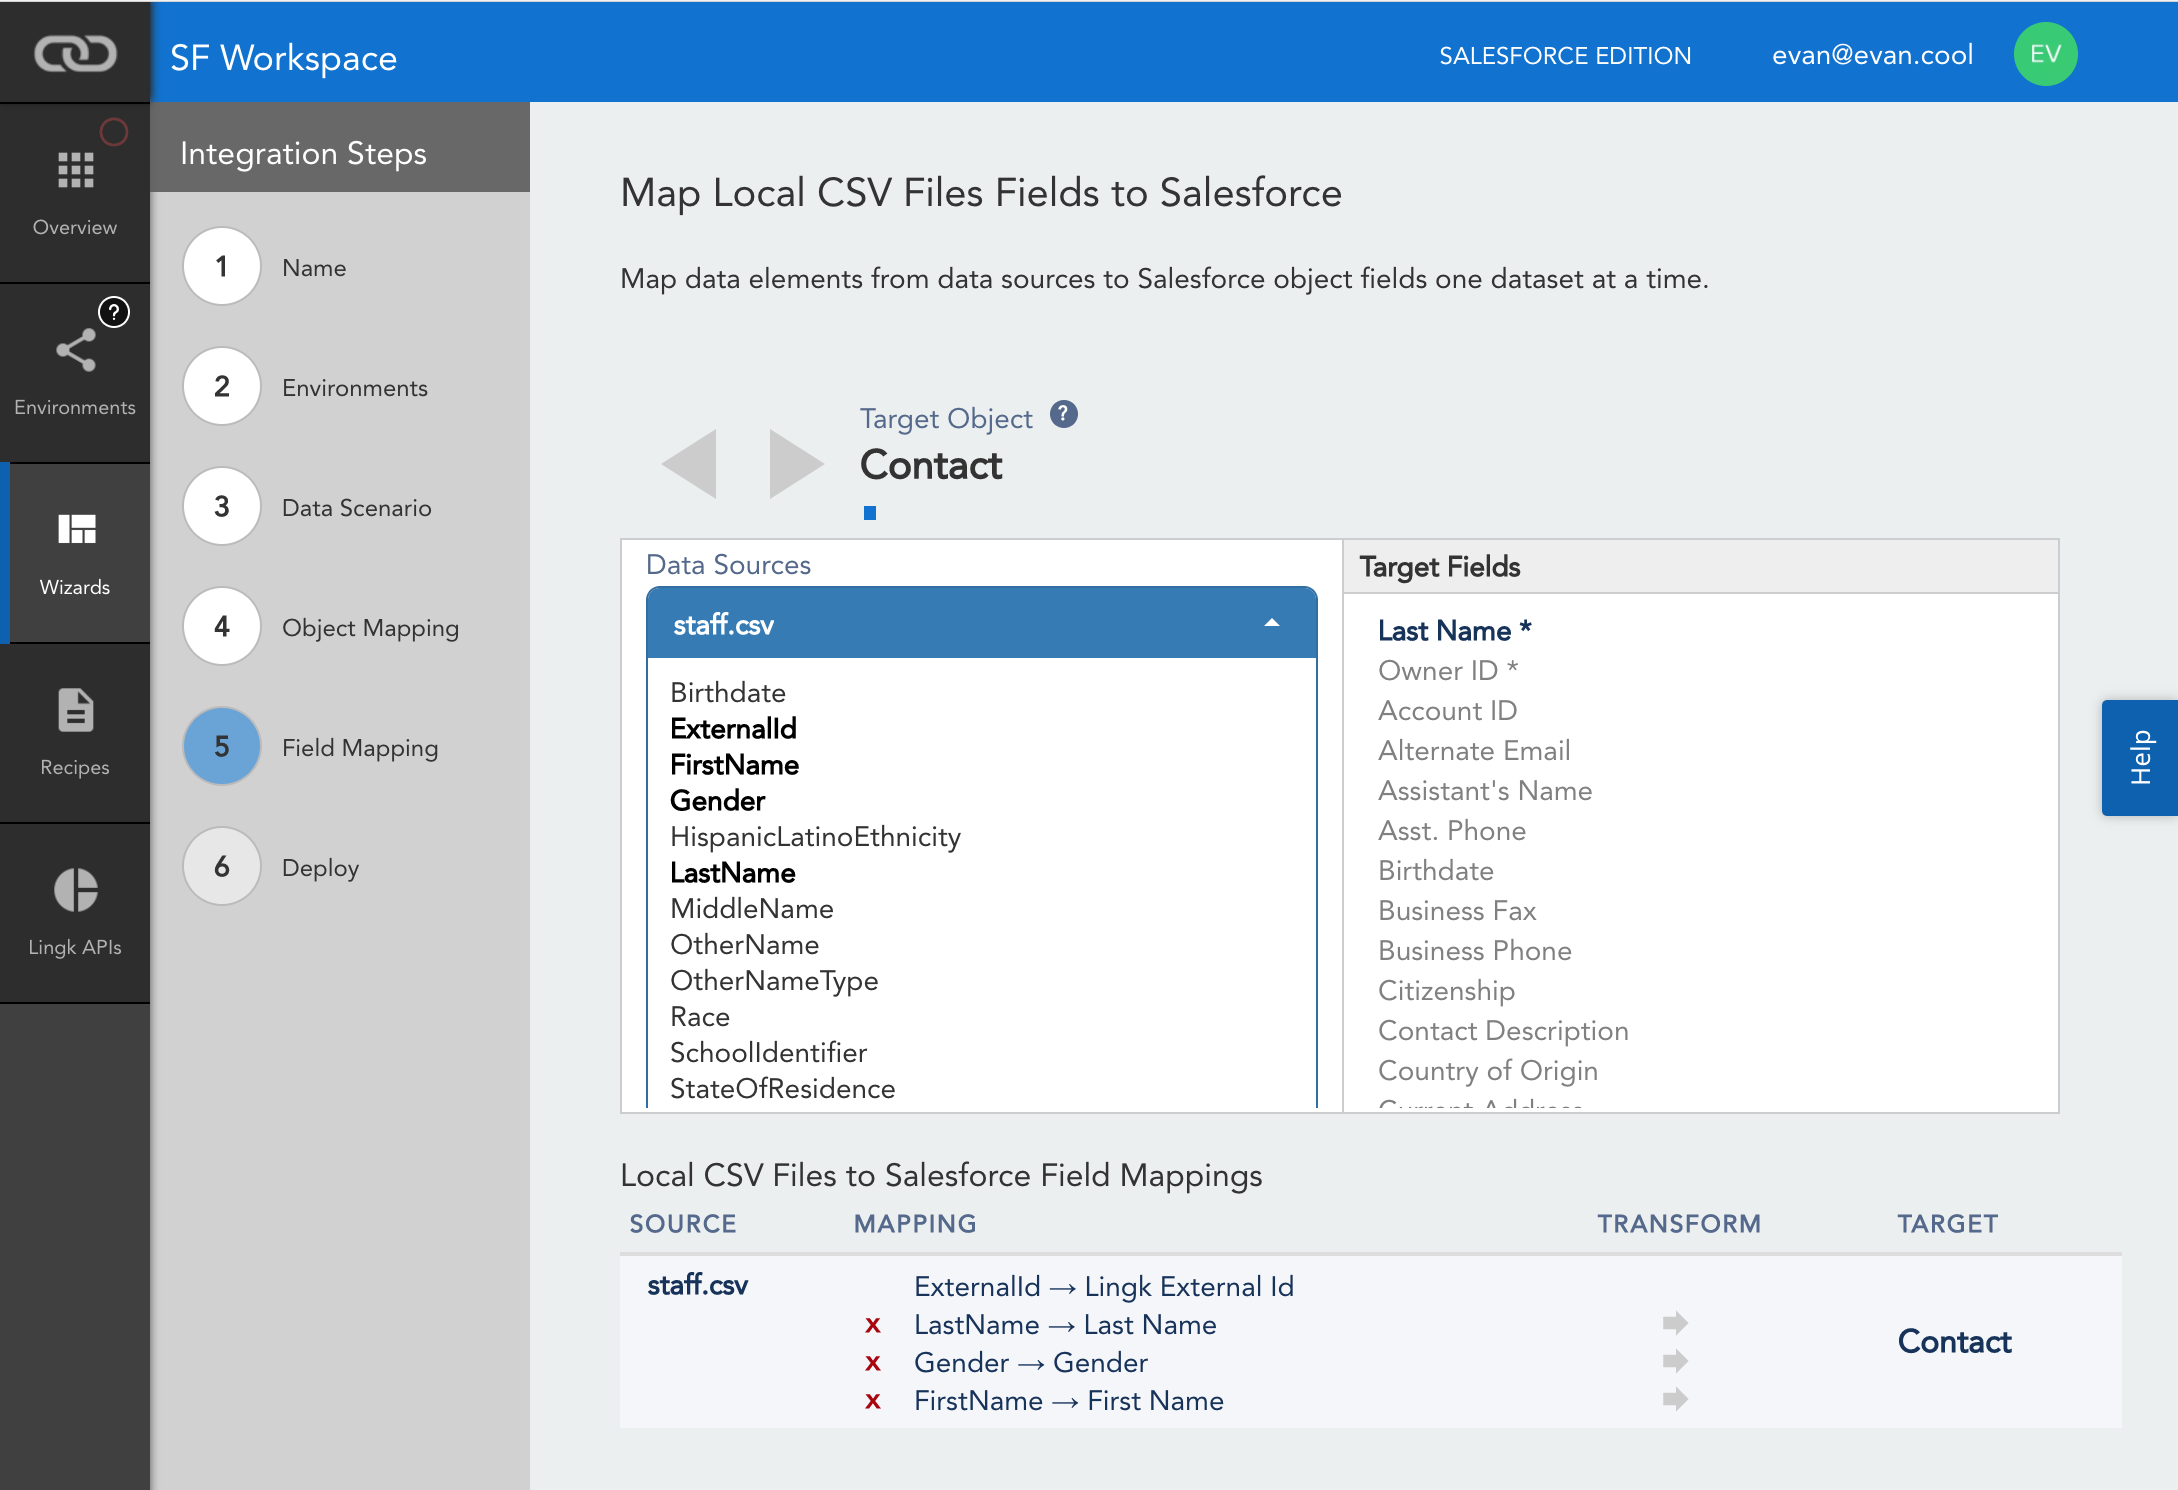Select Birthdate source field
This screenshot has width=2178, height=1490.
[x=728, y=692]
